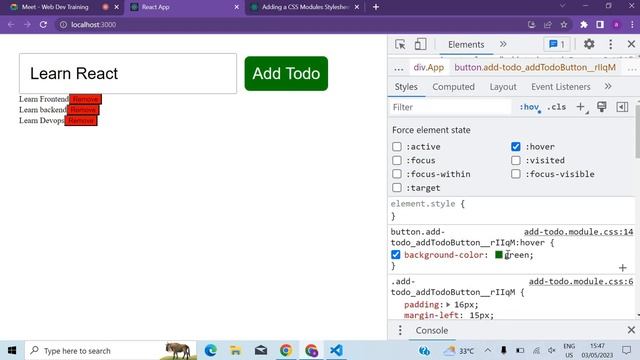Select the Console drawer tab
640x360 pixels.
click(x=431, y=330)
